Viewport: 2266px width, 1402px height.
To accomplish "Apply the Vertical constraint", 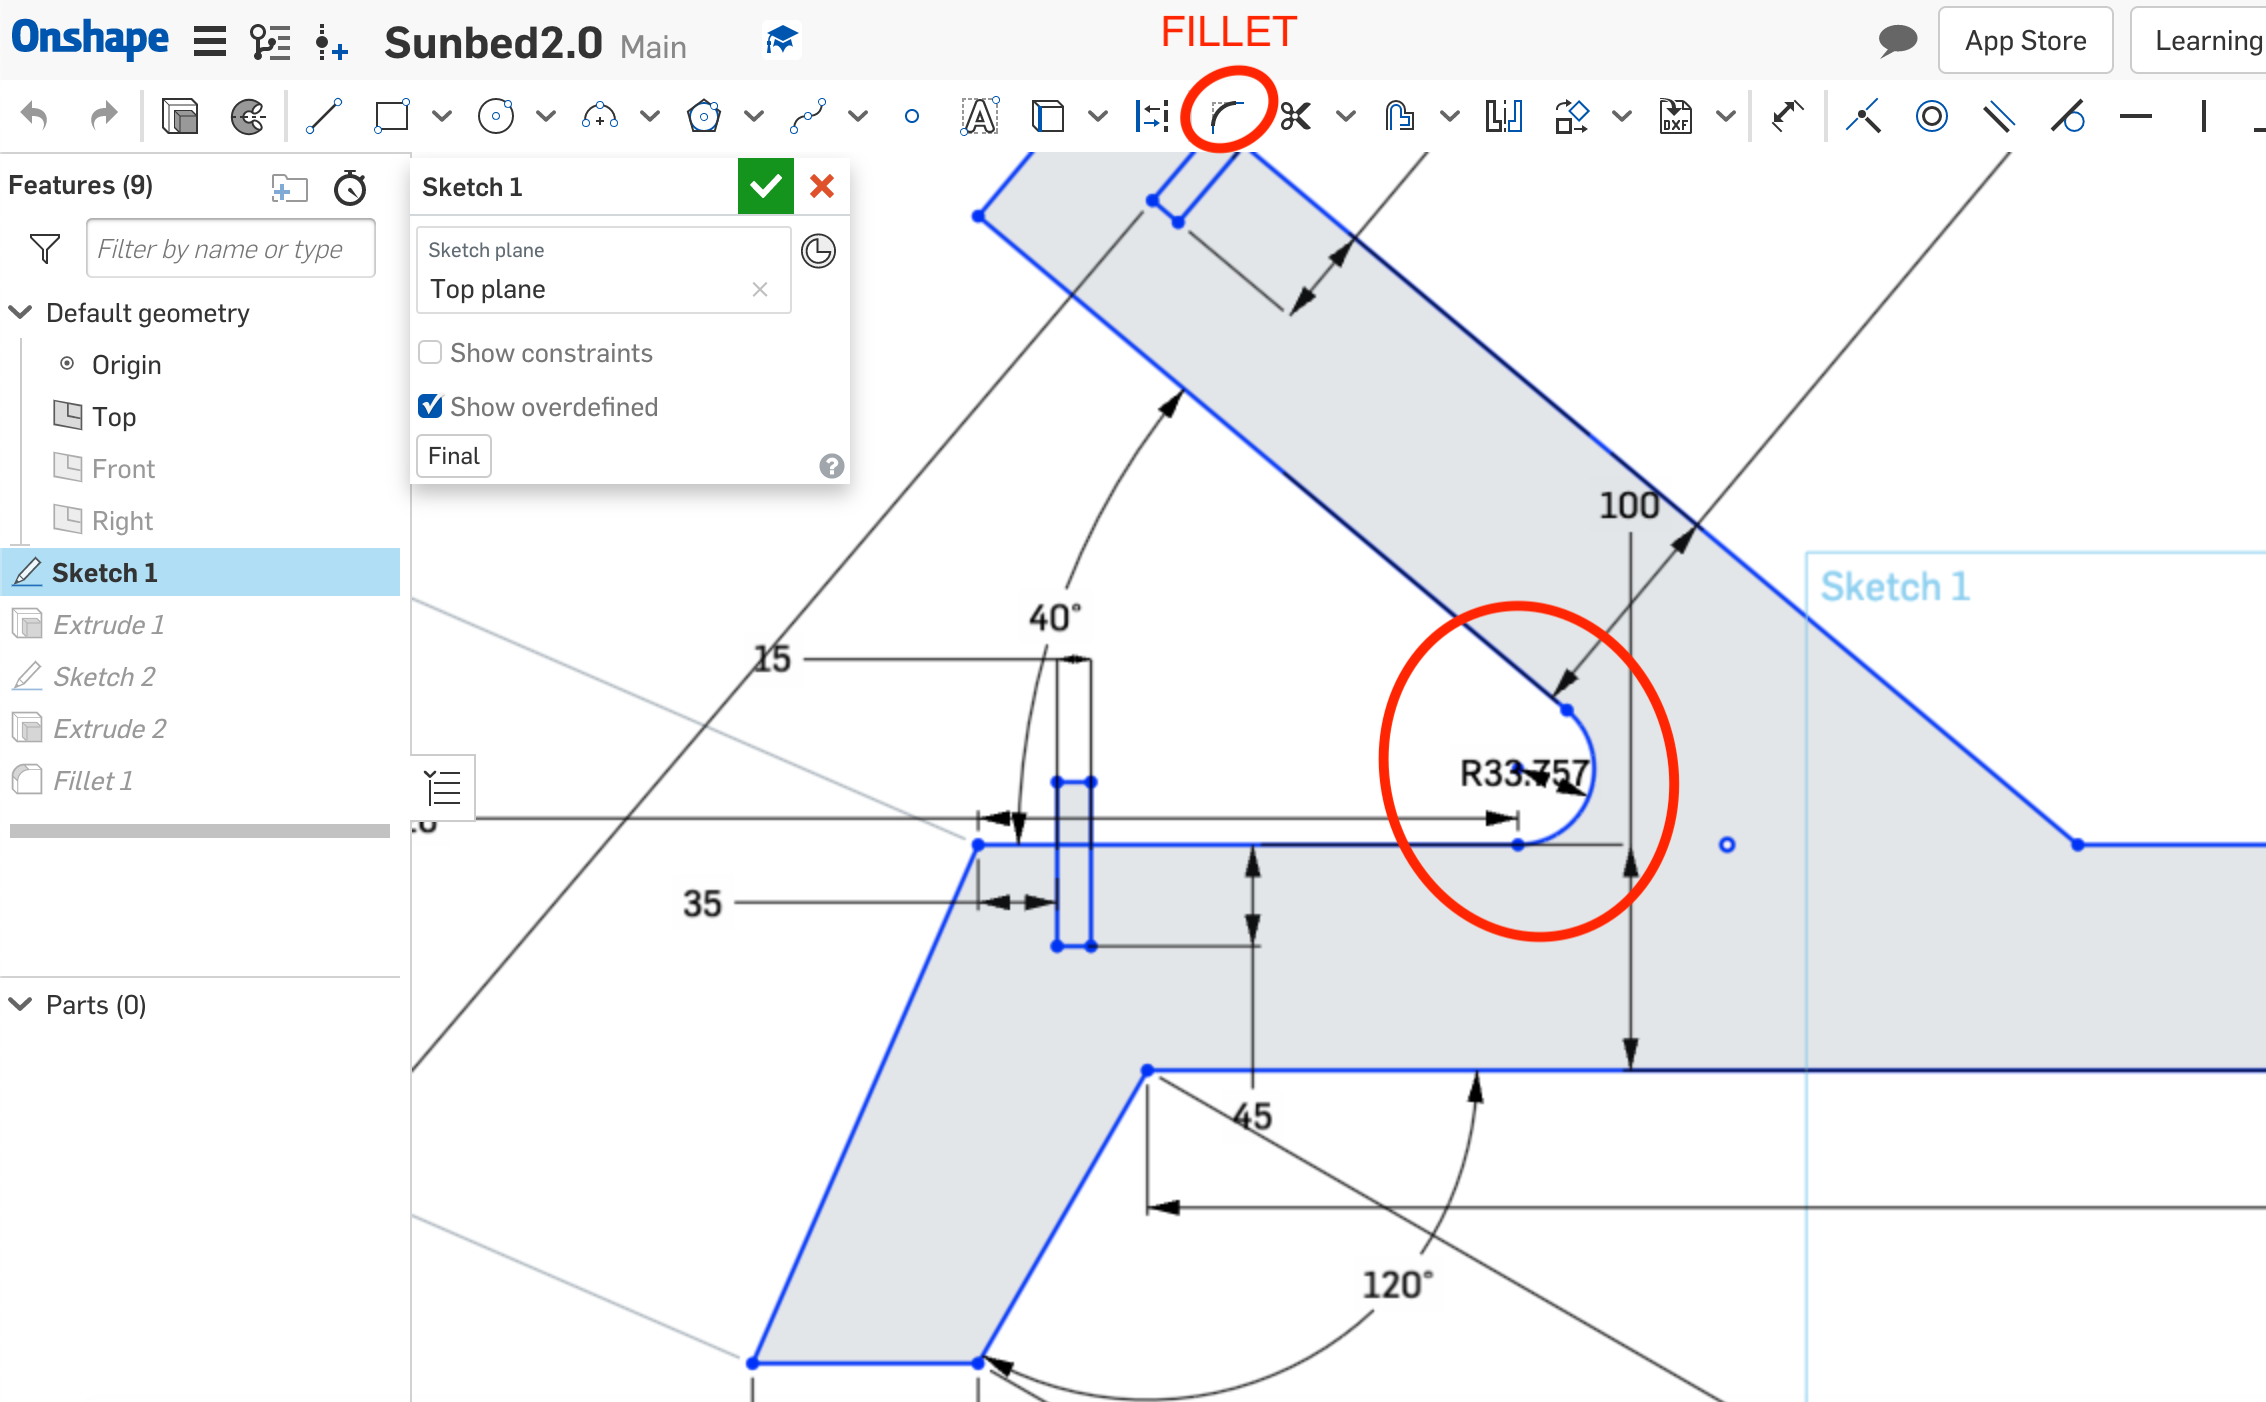I will [x=2204, y=116].
